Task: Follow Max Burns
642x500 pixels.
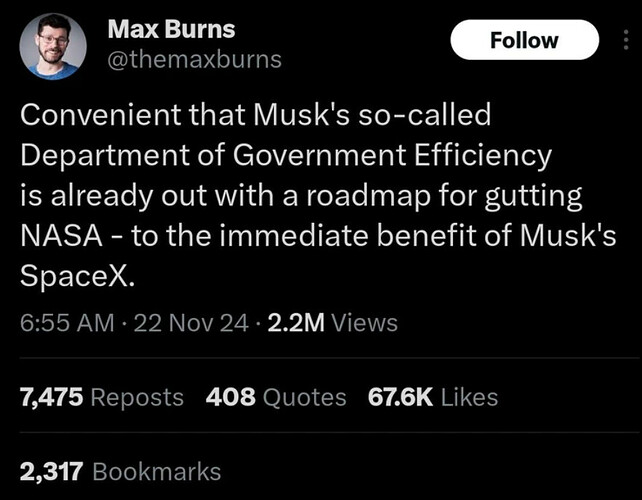Action: 524,40
